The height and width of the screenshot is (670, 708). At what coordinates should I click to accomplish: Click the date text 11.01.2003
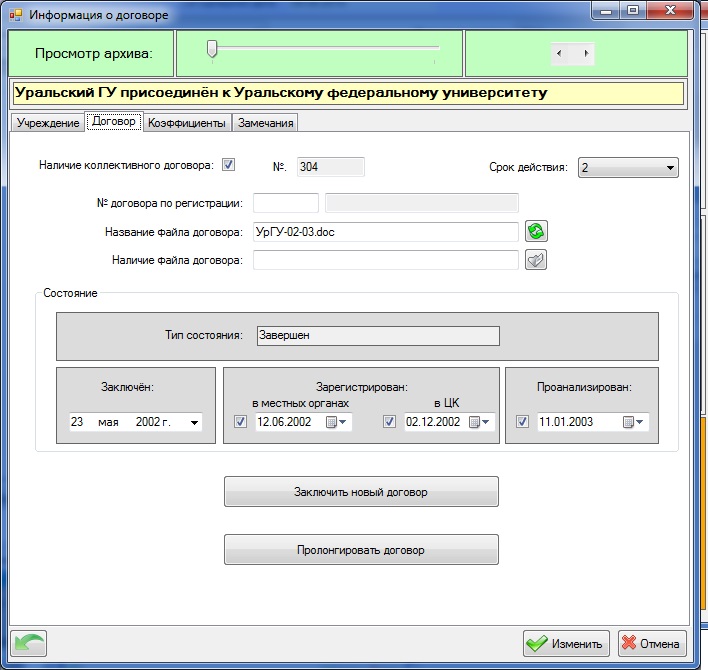(x=566, y=422)
